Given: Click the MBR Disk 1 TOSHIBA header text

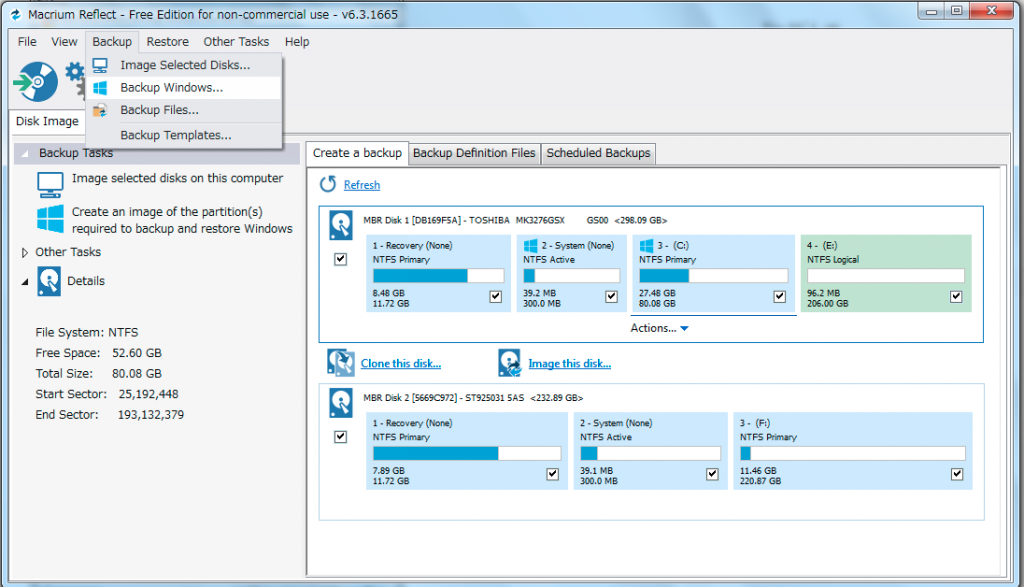Looking at the screenshot, I should pos(515,221).
